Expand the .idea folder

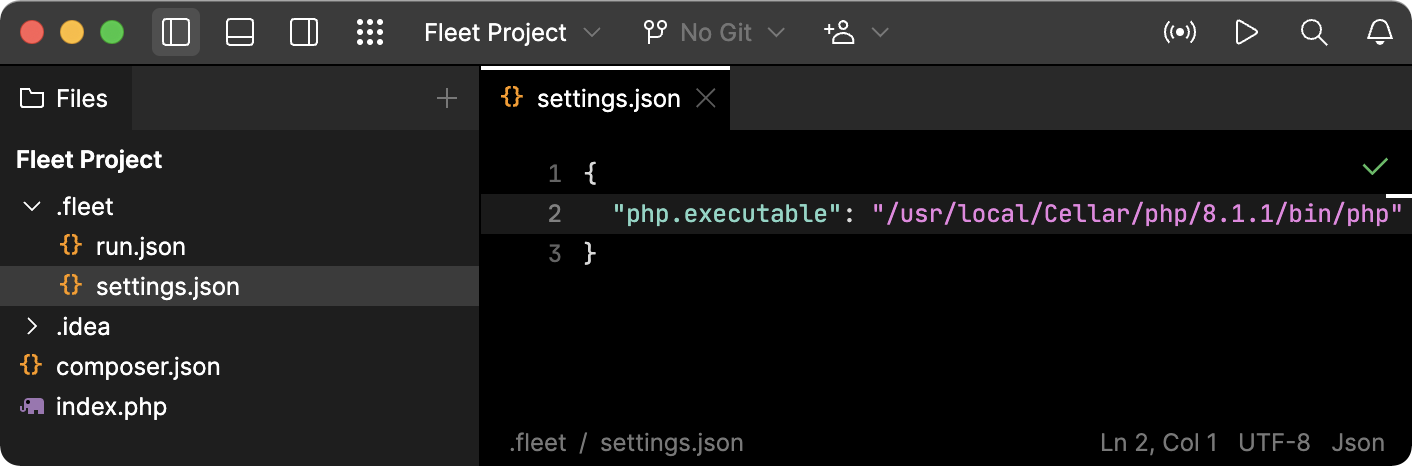coord(31,327)
